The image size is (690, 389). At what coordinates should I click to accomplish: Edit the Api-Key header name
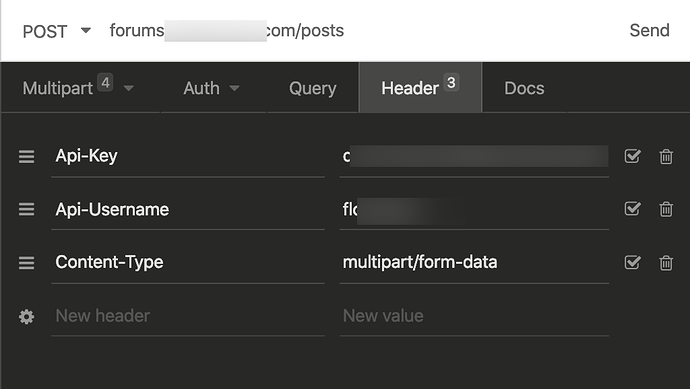click(188, 156)
